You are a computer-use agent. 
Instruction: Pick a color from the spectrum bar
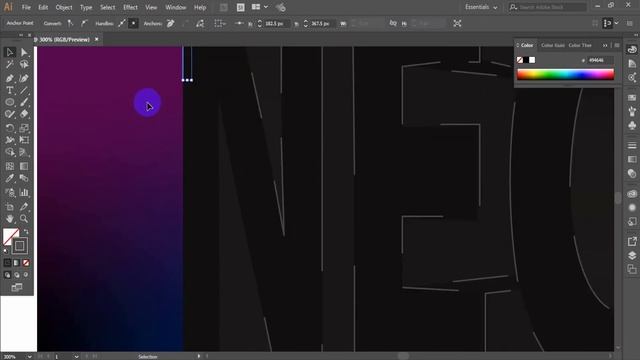565,74
